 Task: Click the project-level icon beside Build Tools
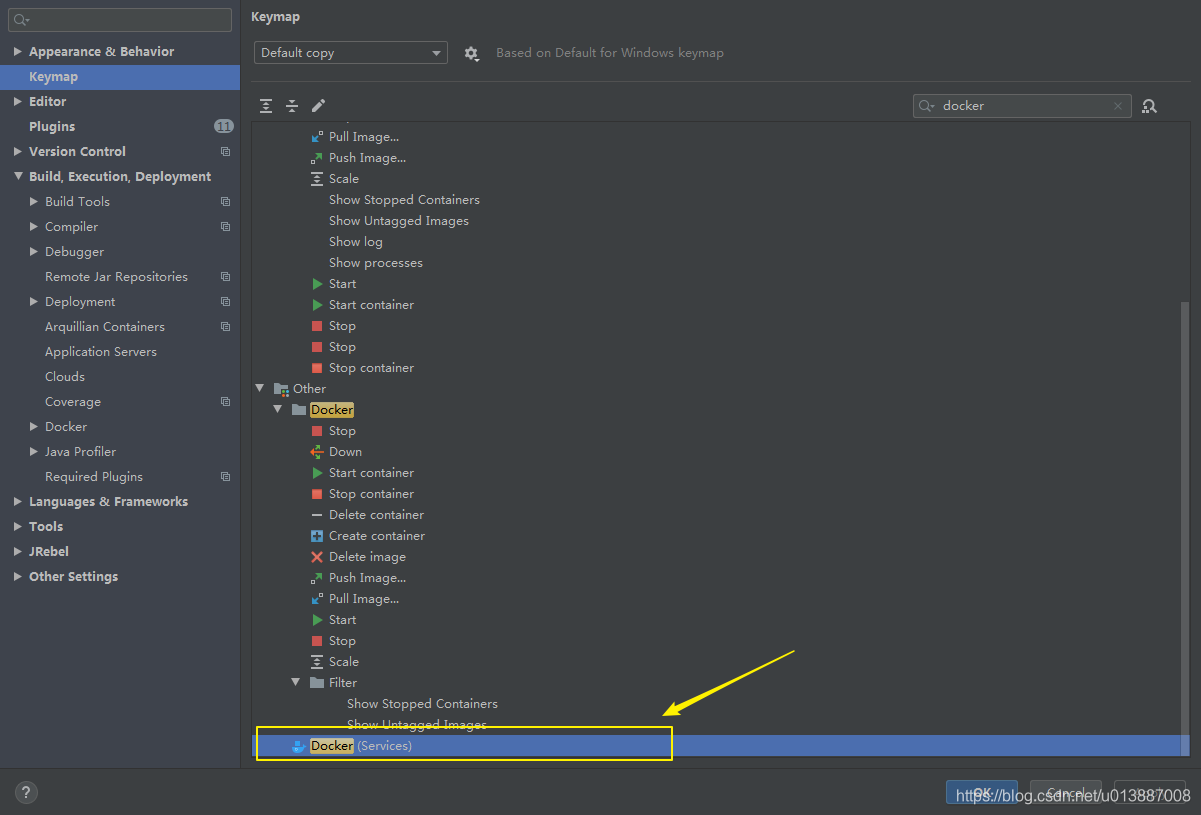pyautogui.click(x=225, y=202)
